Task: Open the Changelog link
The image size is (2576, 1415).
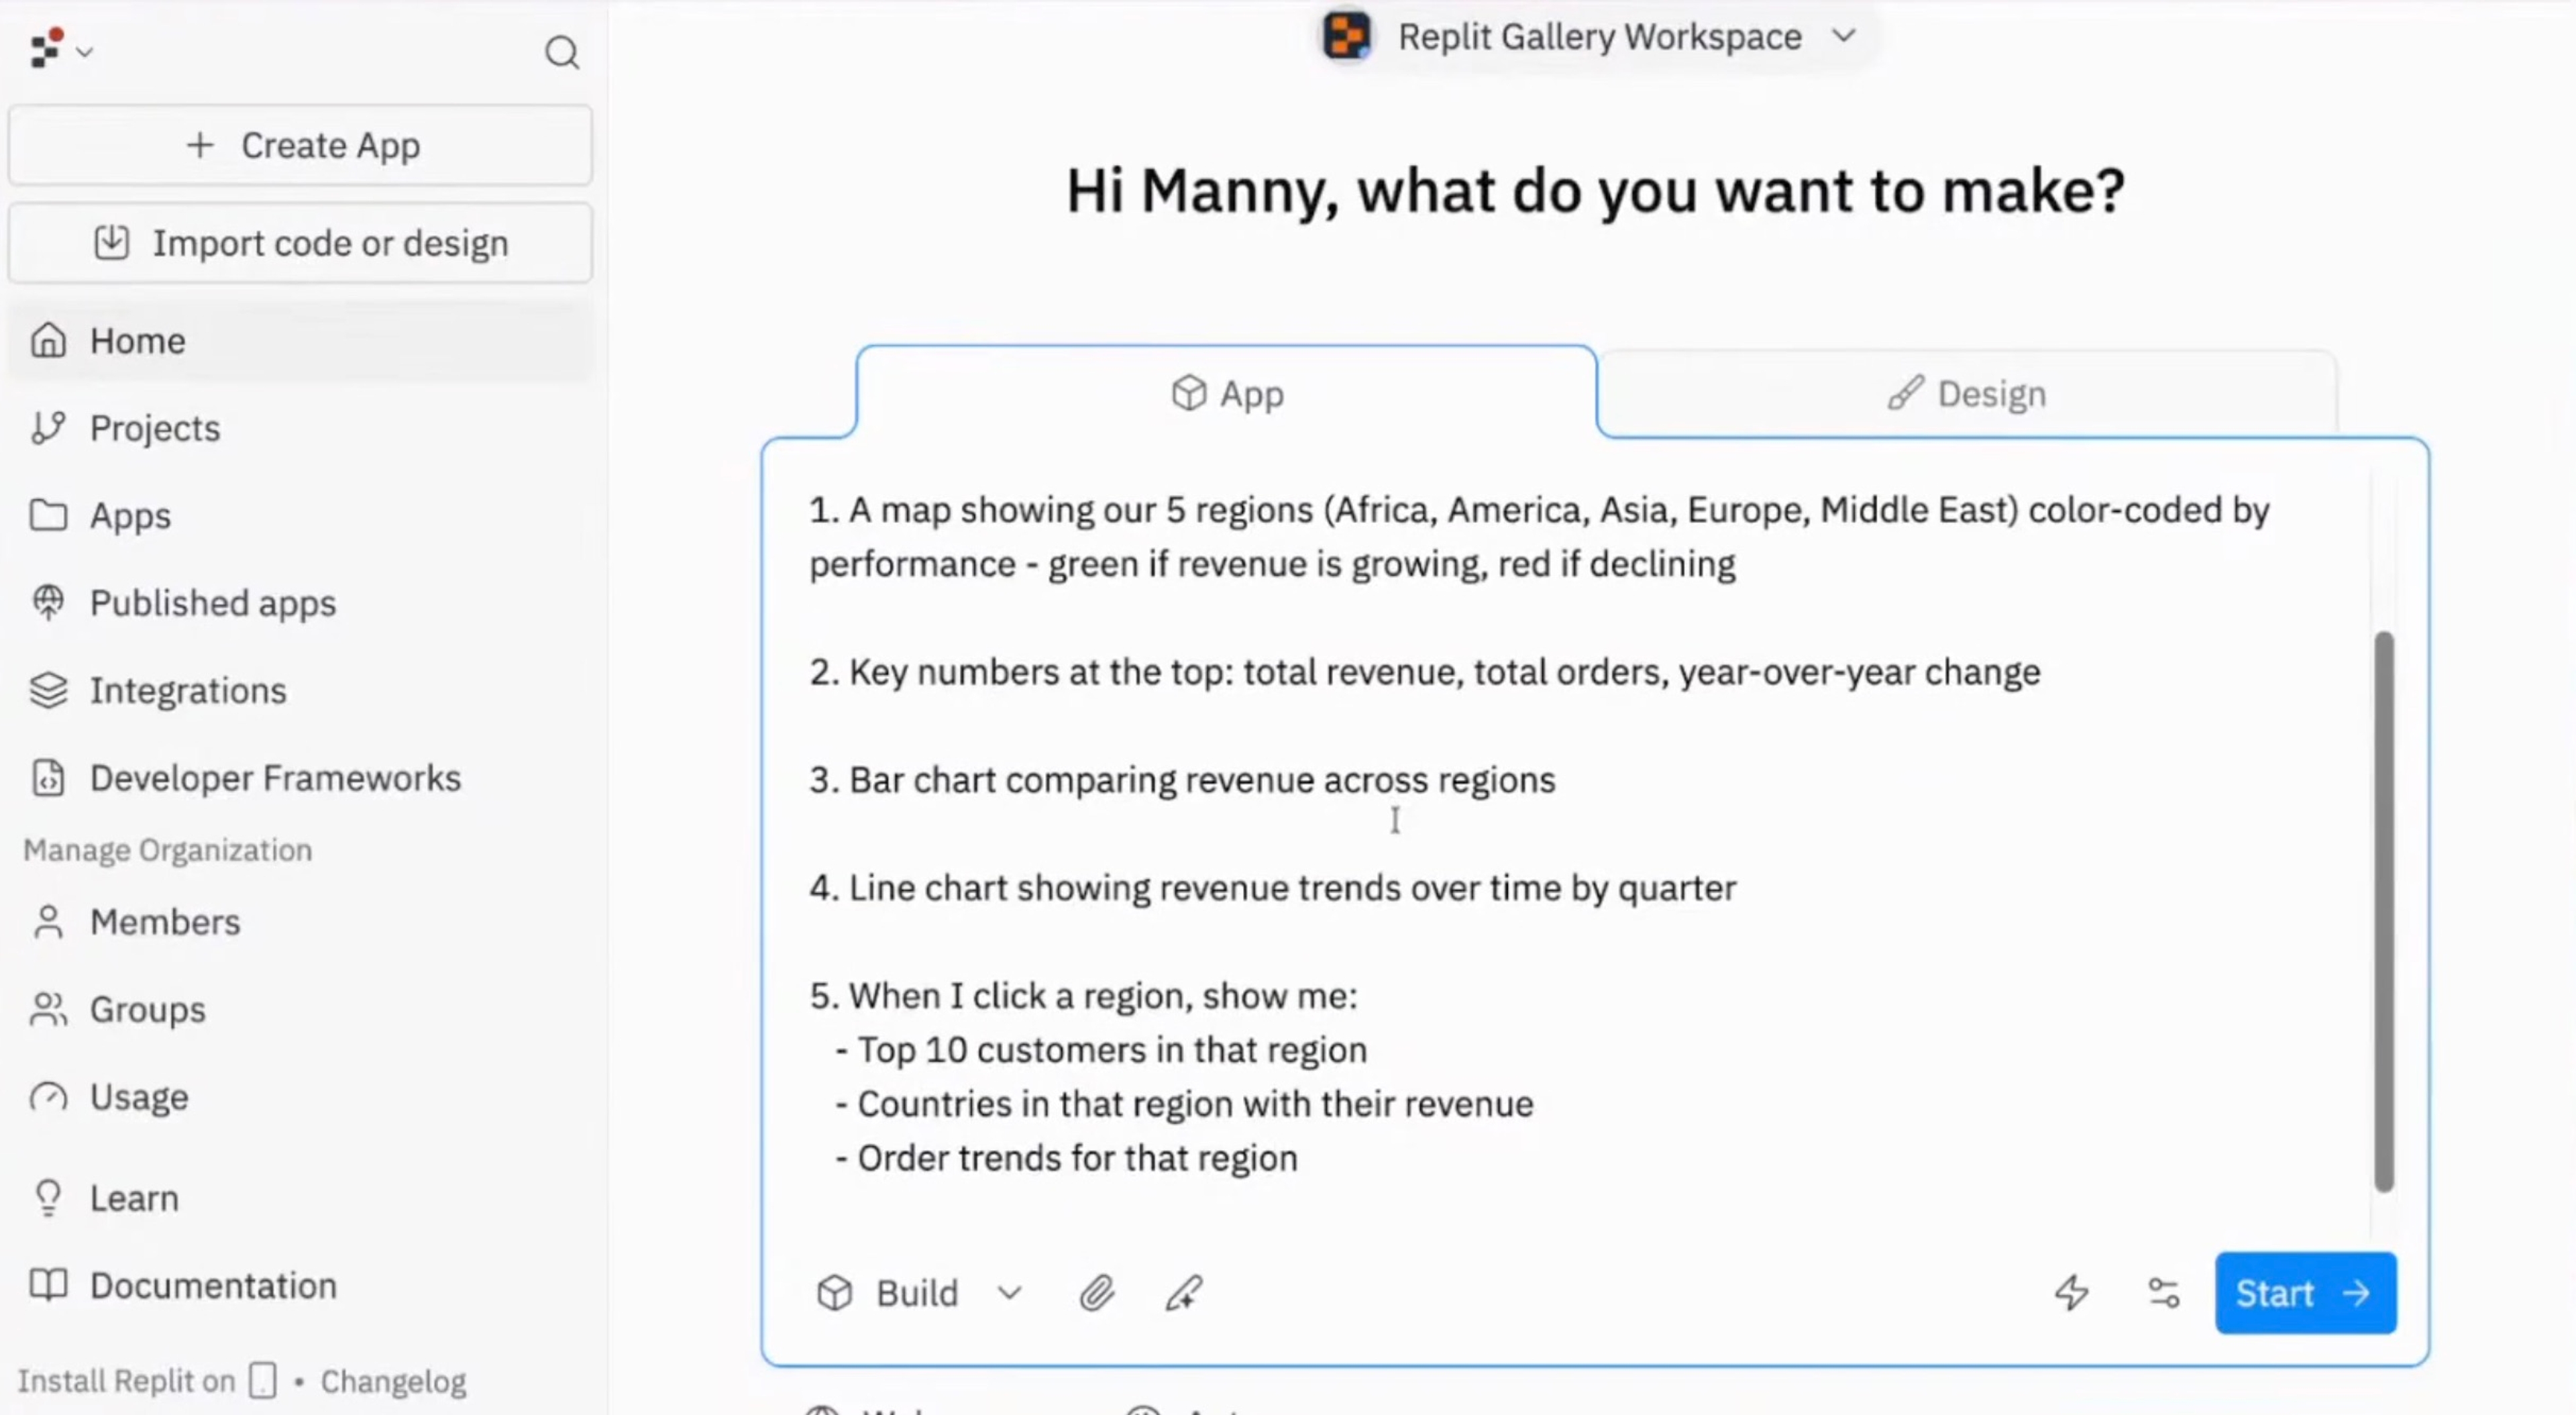Action: coord(393,1381)
